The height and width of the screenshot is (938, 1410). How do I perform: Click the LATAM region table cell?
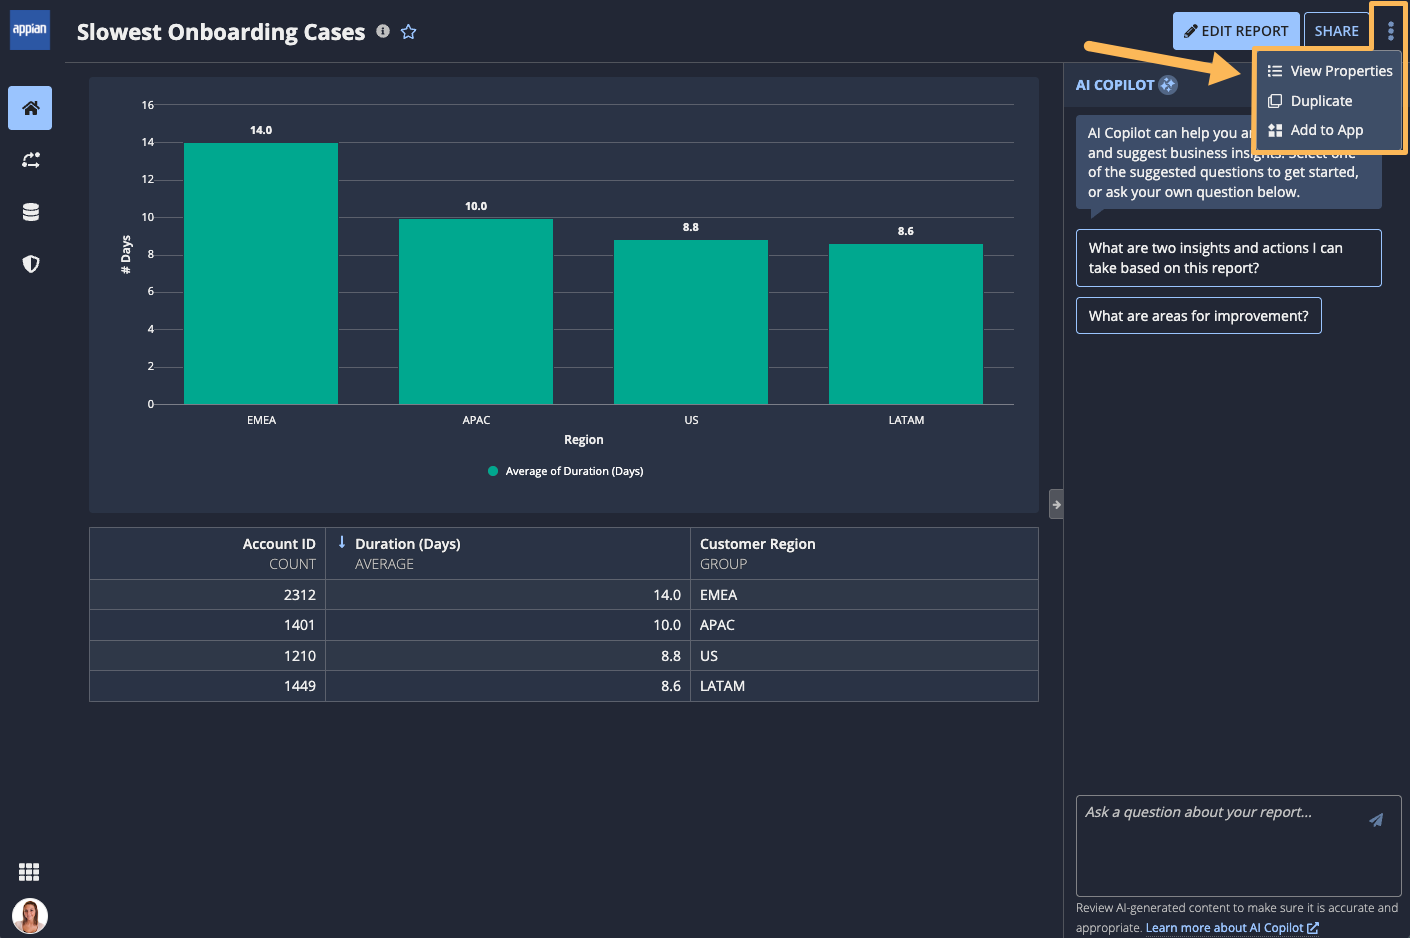pos(864,686)
